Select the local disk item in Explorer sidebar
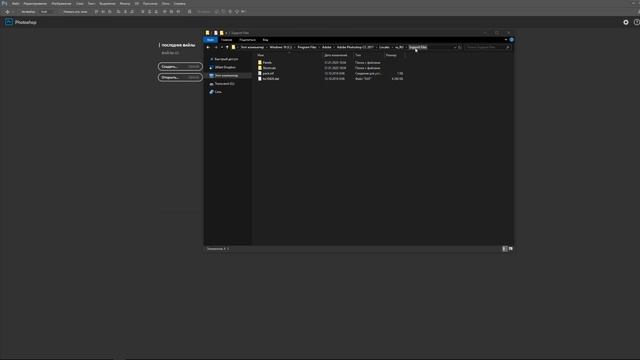 (224, 84)
